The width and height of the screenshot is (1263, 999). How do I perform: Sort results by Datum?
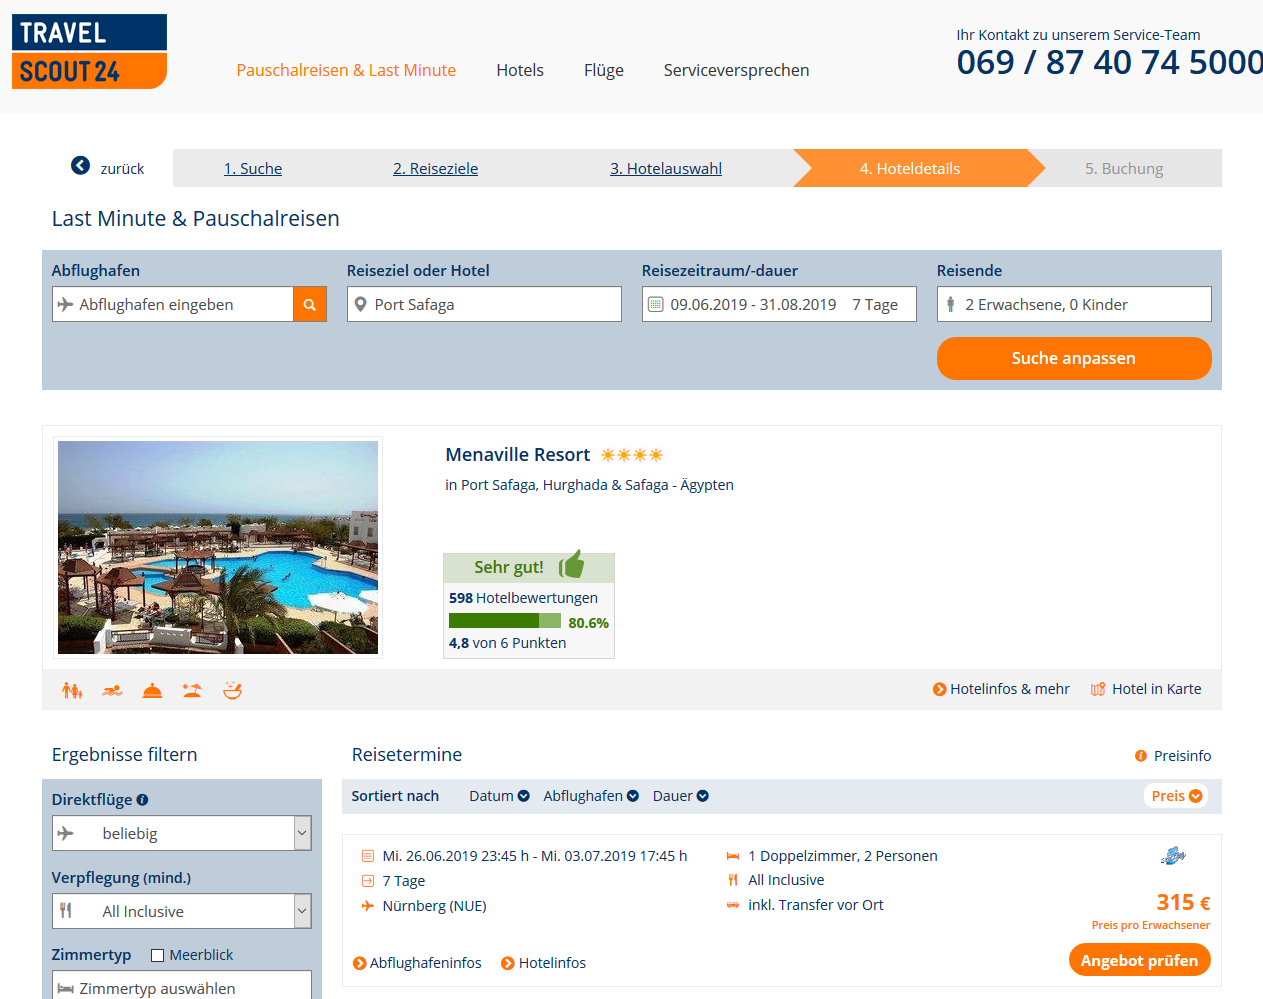[x=499, y=796]
